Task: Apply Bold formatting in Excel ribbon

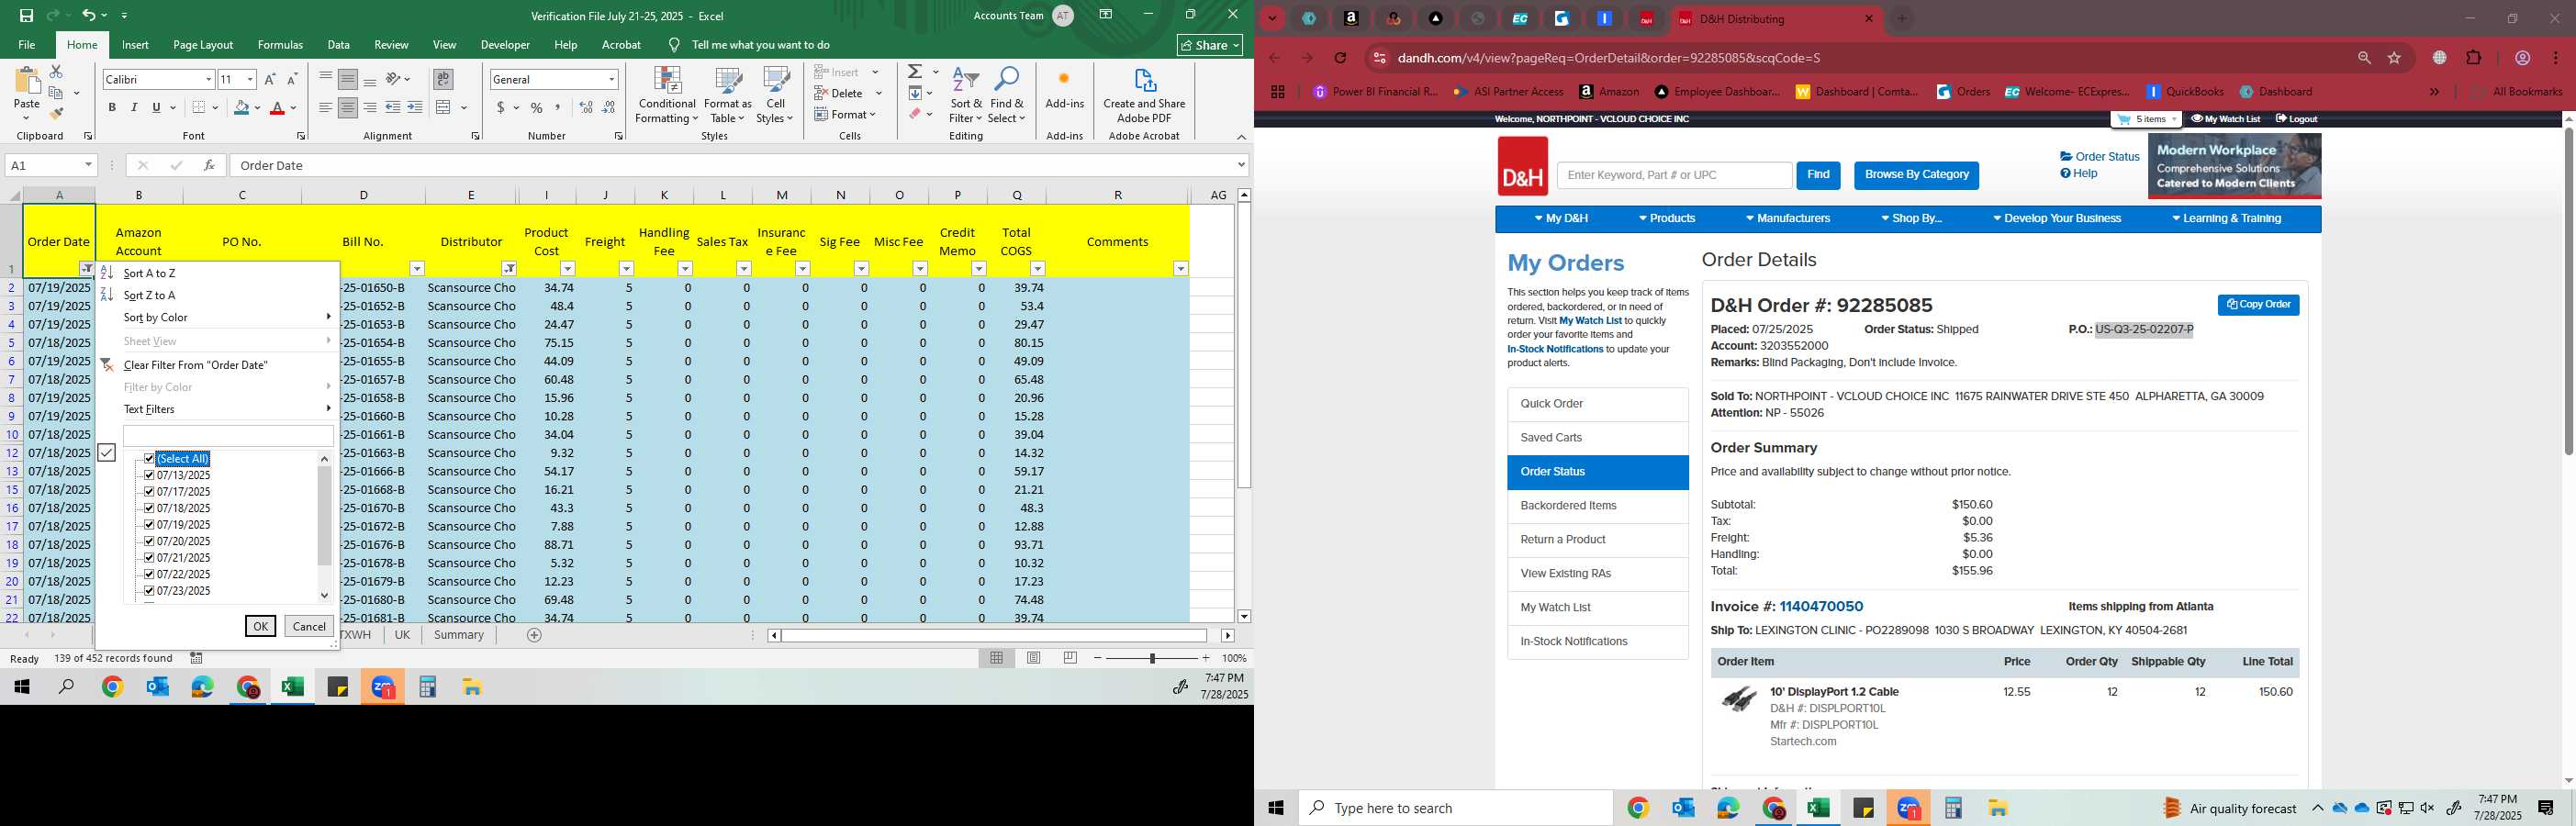Action: point(112,108)
